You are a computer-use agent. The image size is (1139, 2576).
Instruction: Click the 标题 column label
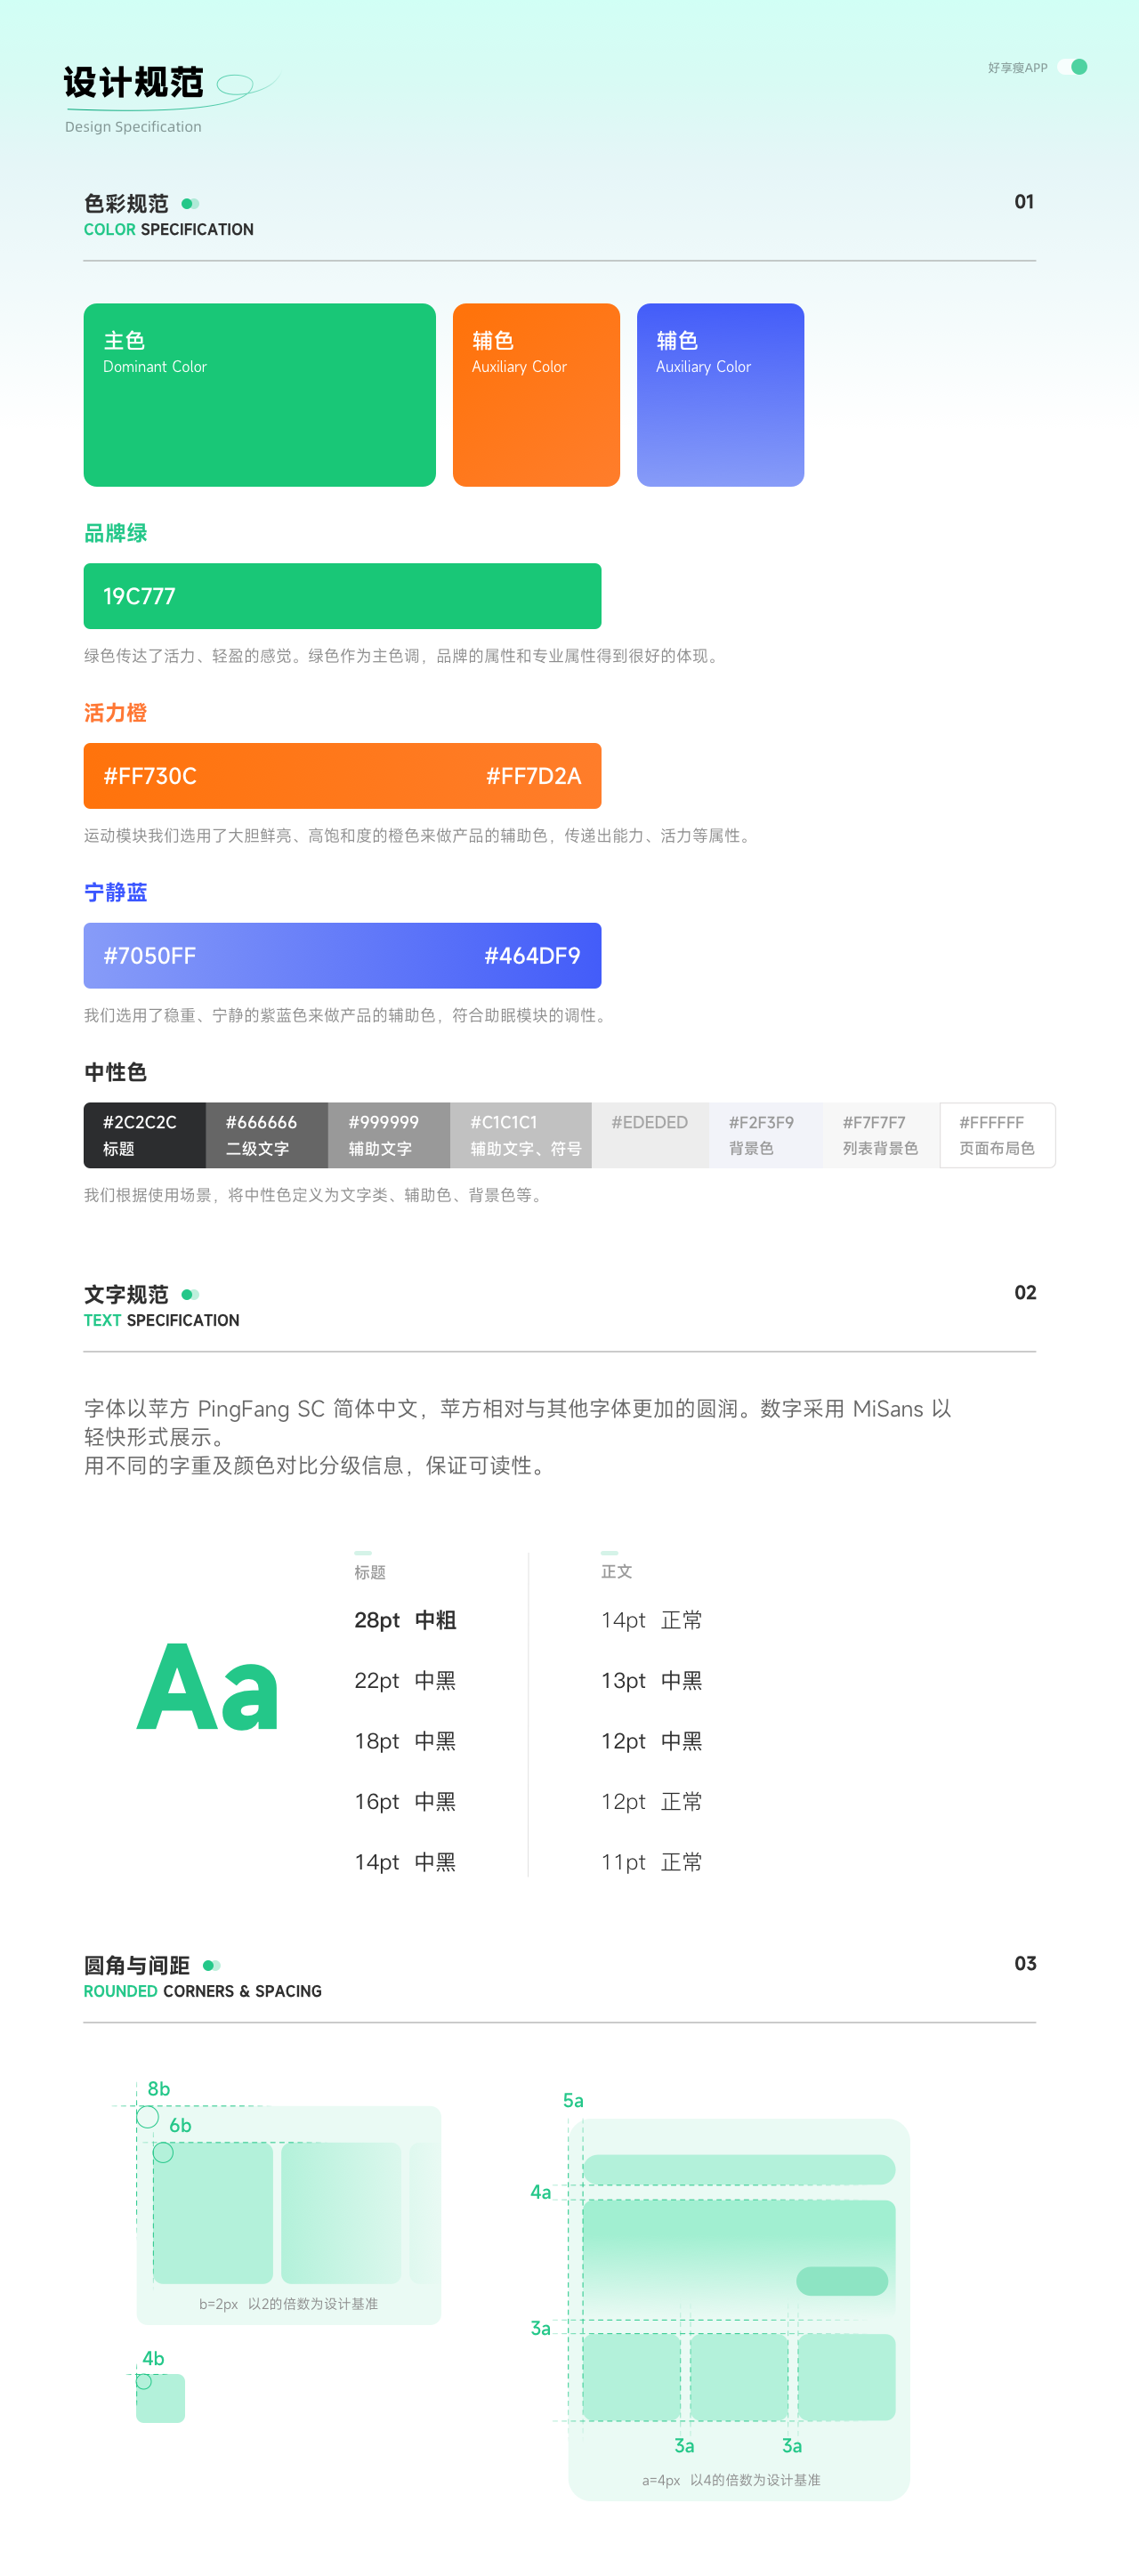click(370, 1573)
